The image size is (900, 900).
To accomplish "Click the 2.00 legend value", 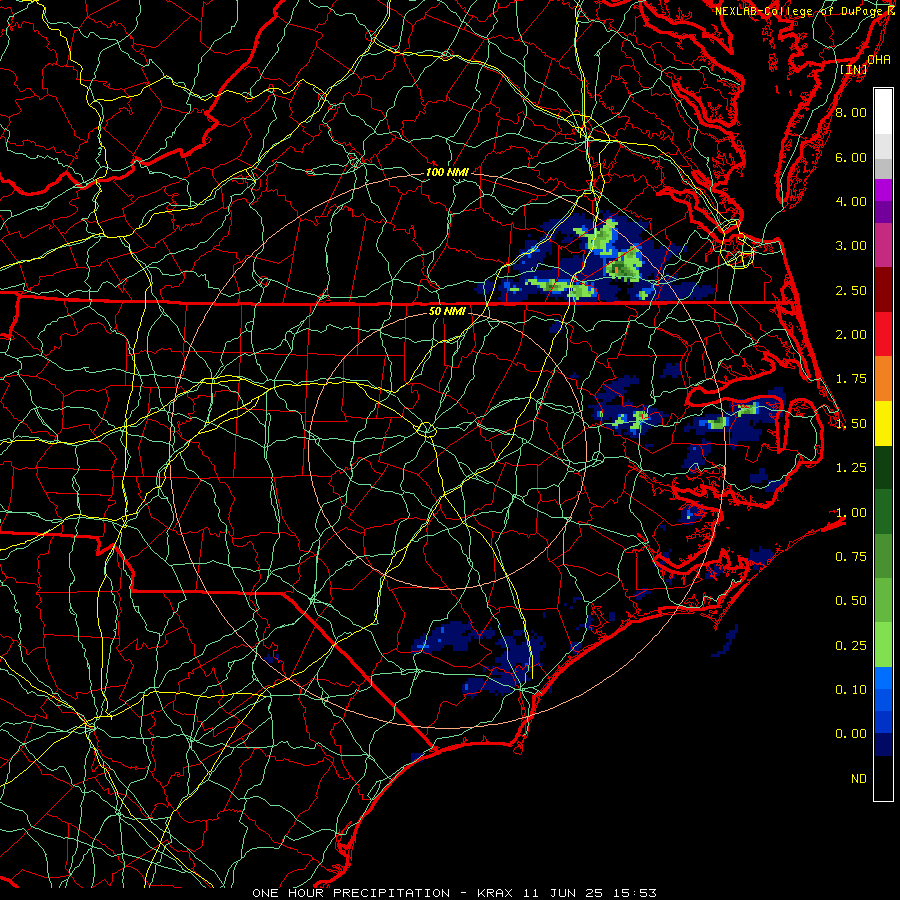I will coord(851,335).
